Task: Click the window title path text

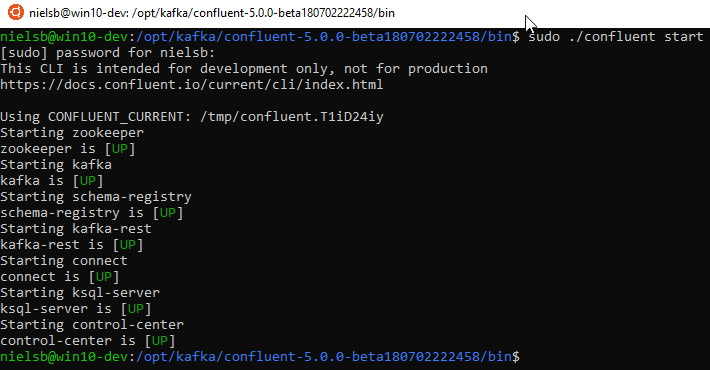Action: click(x=212, y=13)
